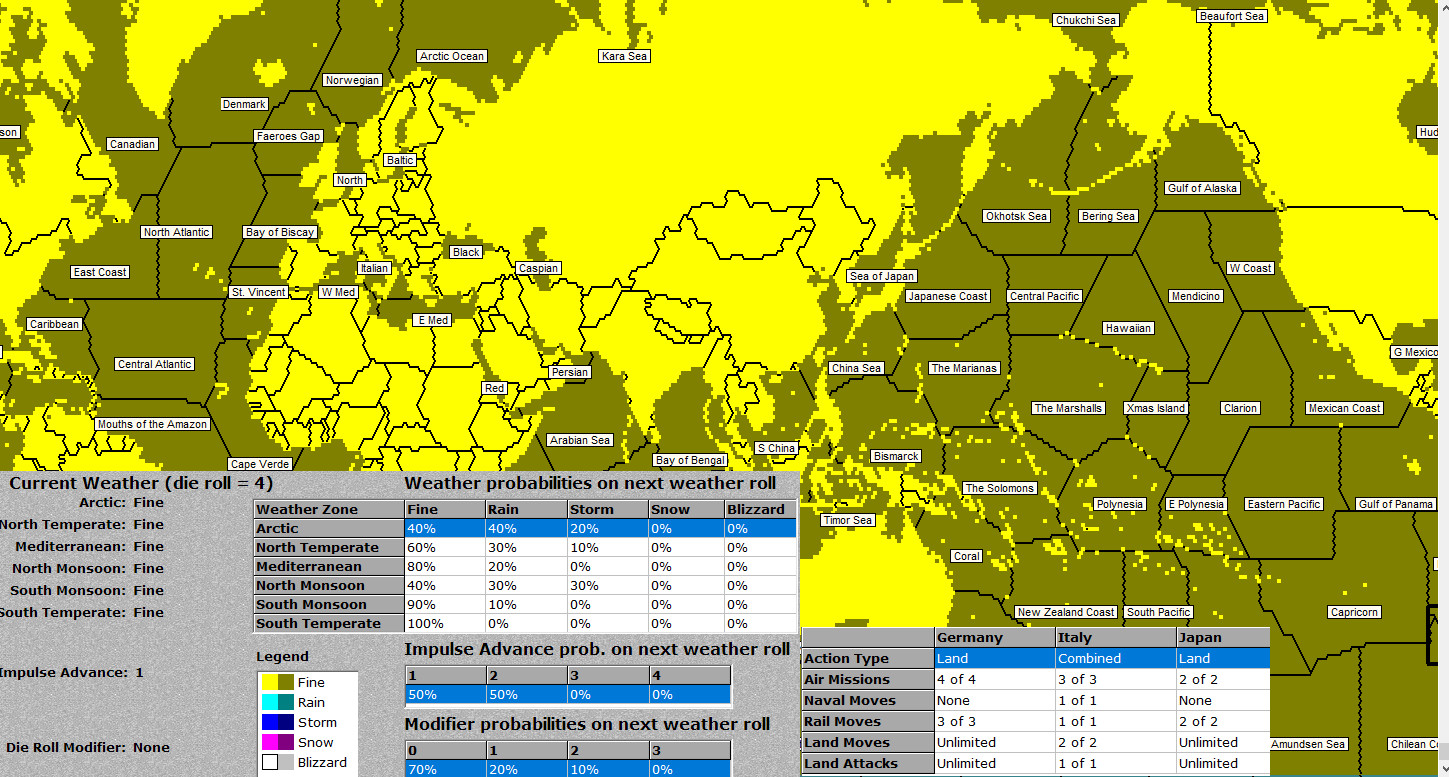1449x777 pixels.
Task: Select the Caribbean label
Action: 54,324
